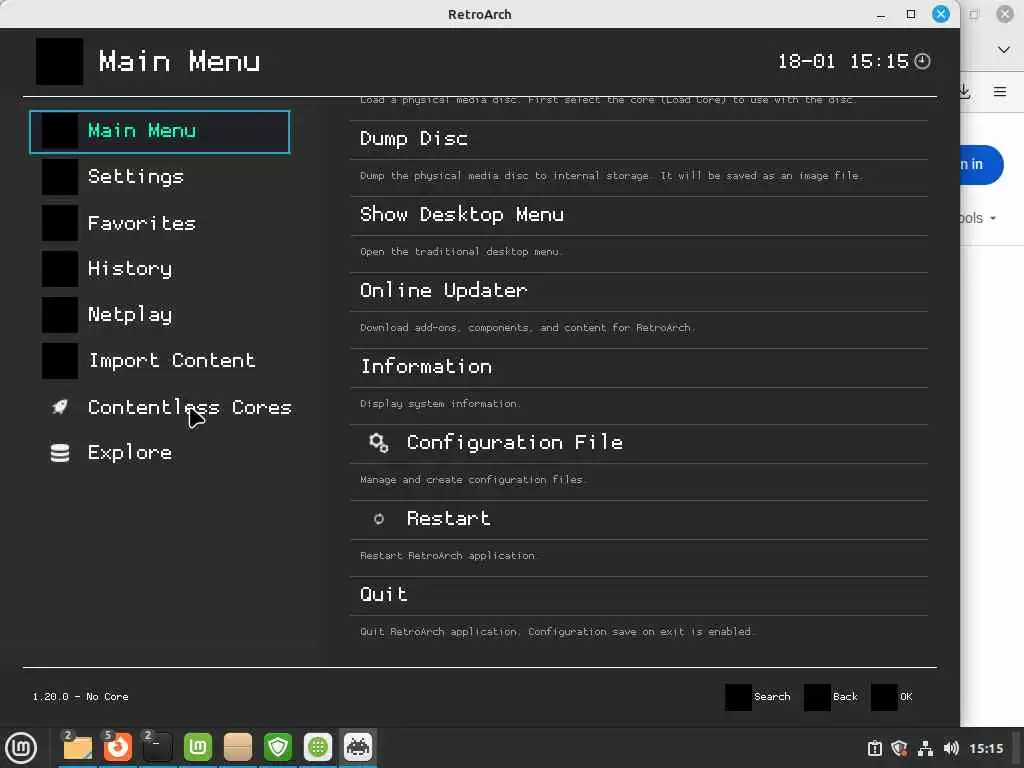1024x768 pixels.
Task: Open the terminal from the taskbar
Action: (157, 747)
